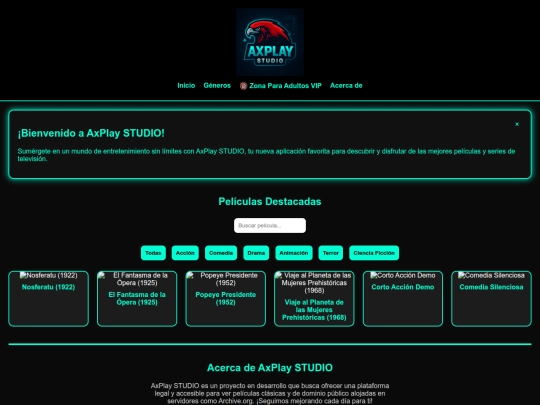Viewport: 540px width, 405px height.
Task: Open Comedia Silenciosa poster image
Action: point(491,276)
